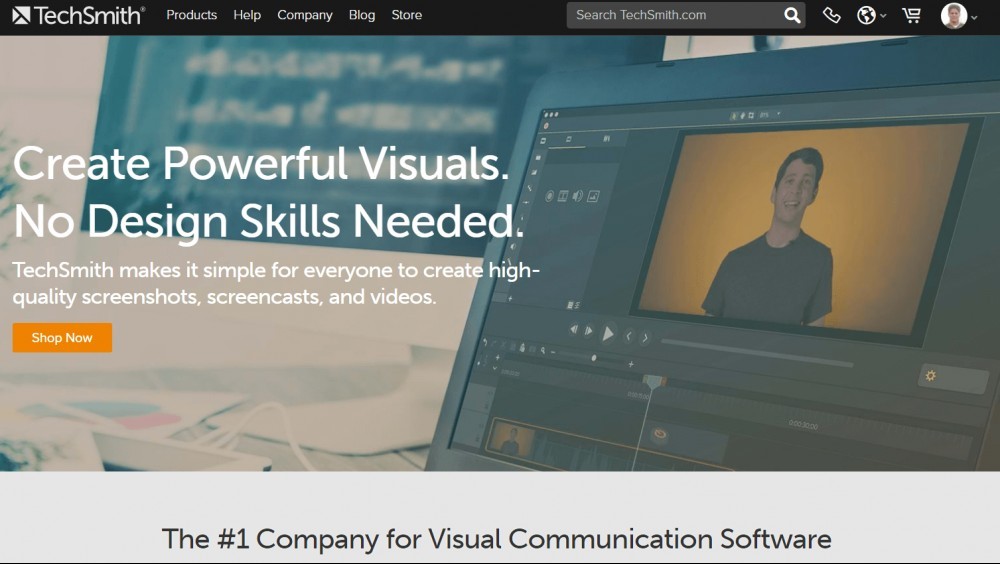Click the TechSmith logo
1000x564 pixels.
78,15
